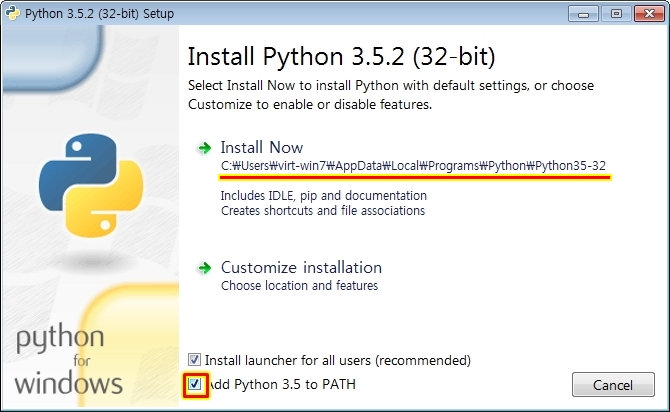
Task: Click the "python for windows" logo text
Action: 68,359
